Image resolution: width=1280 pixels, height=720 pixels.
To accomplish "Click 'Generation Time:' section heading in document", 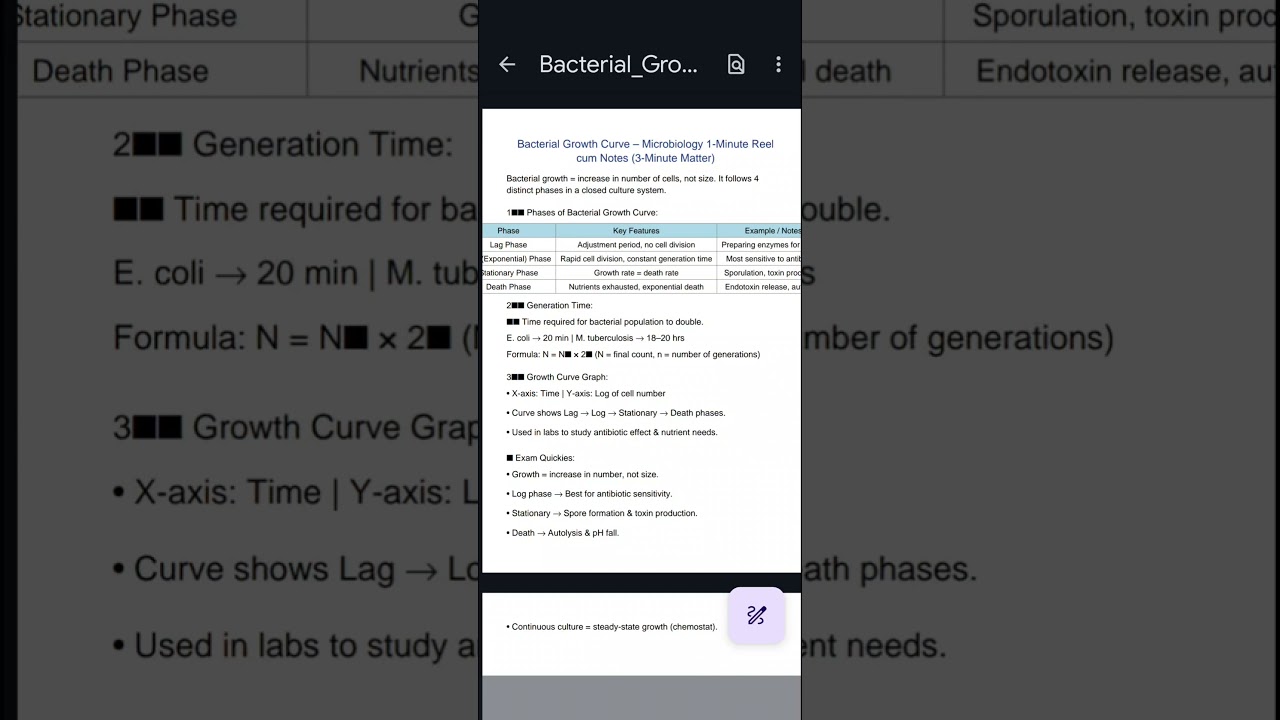I will click(549, 305).
